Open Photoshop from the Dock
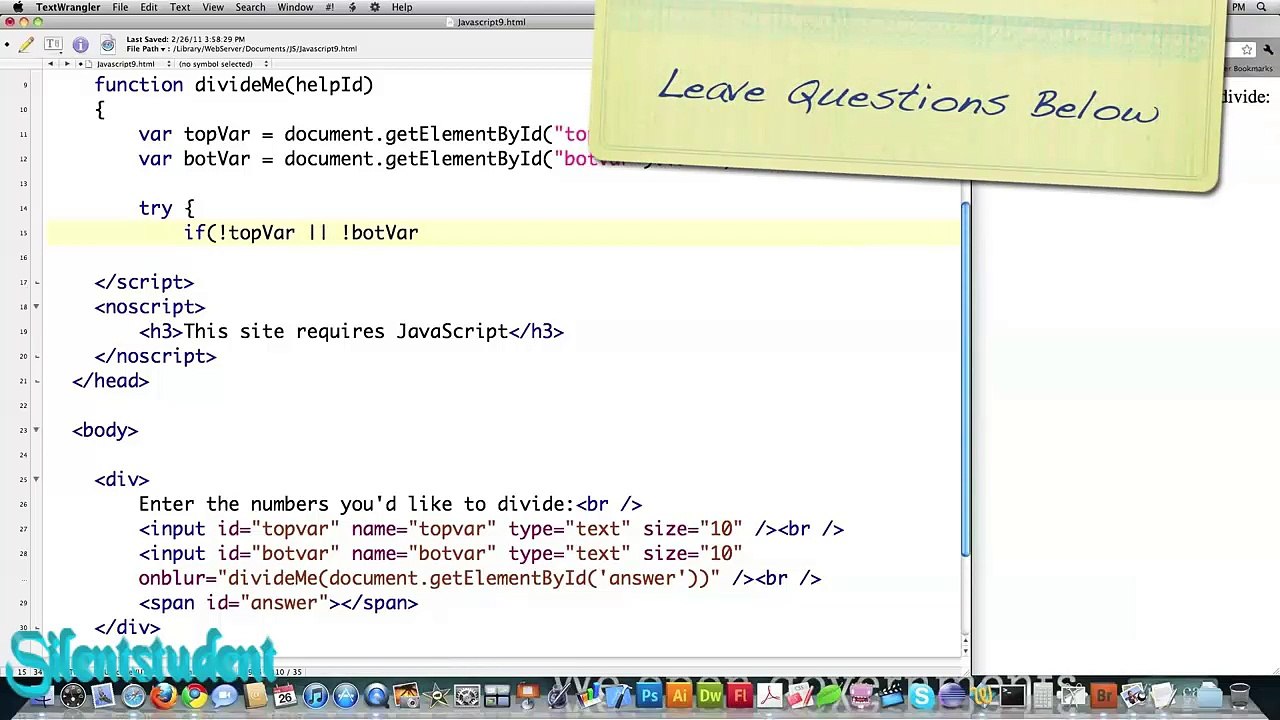Screen dimensions: 1280x720 (649, 696)
